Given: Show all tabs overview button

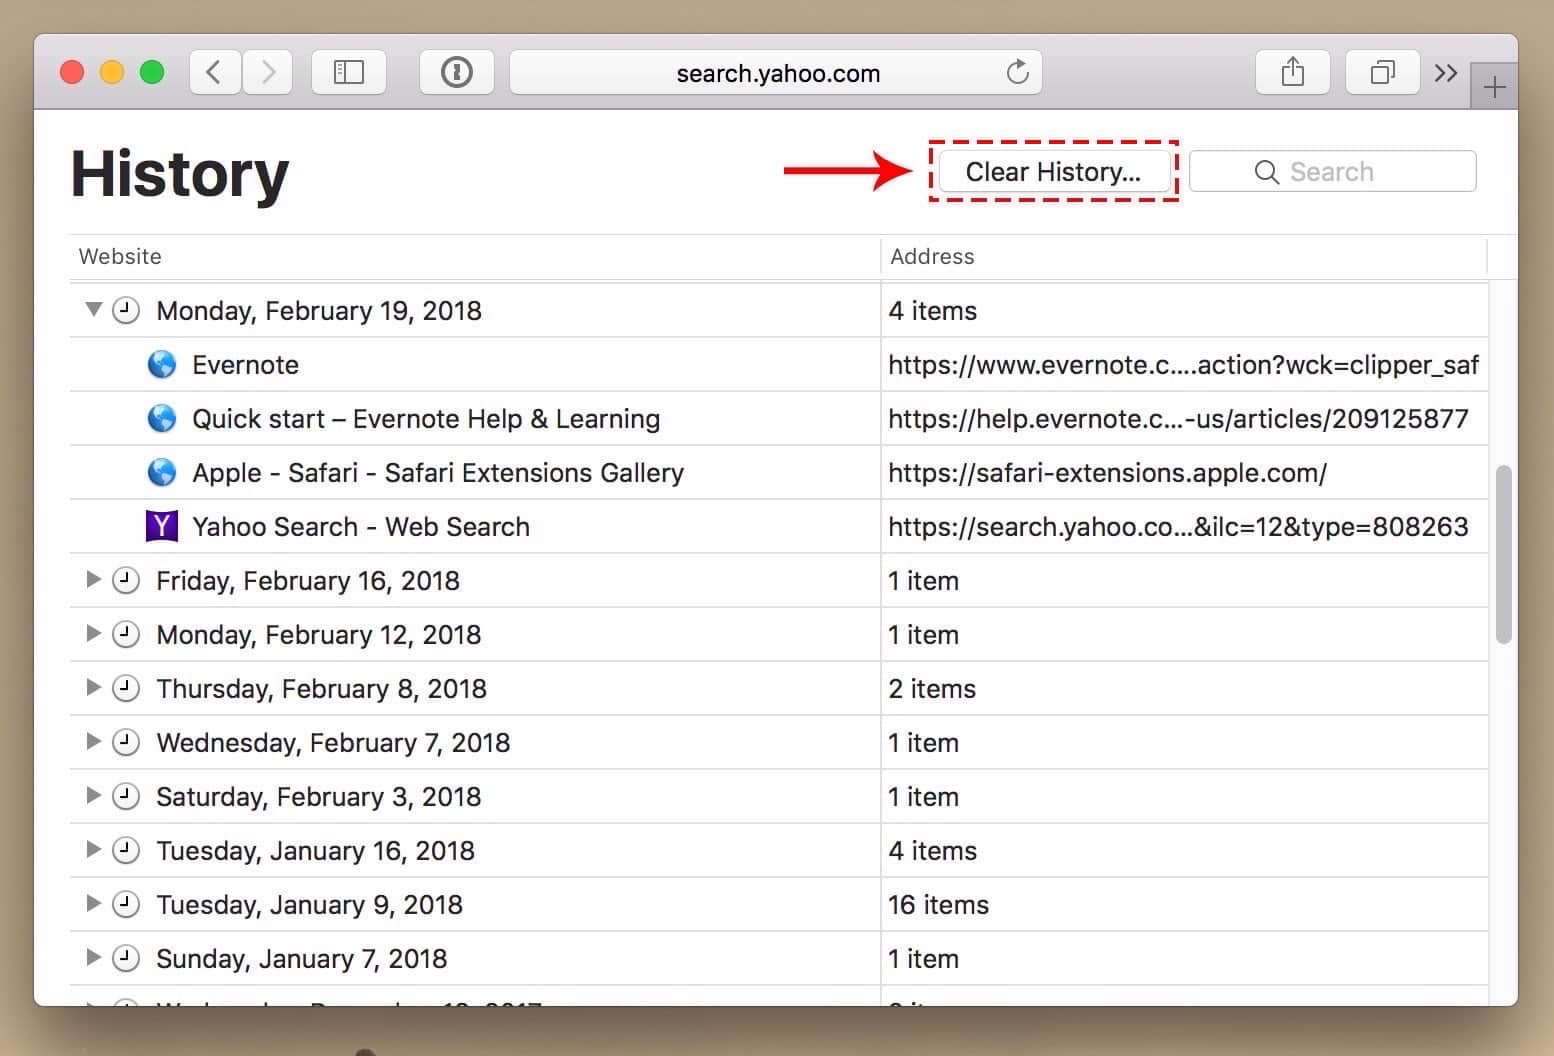Looking at the screenshot, I should click(x=1383, y=72).
